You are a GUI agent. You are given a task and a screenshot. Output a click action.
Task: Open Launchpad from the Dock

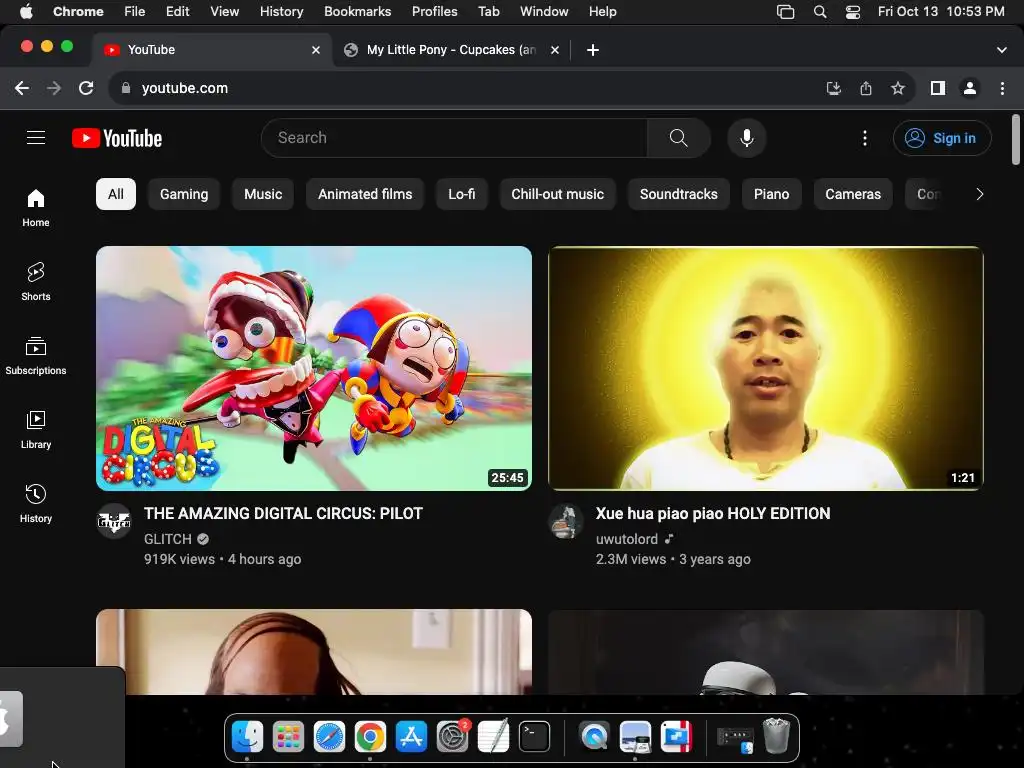[x=288, y=737]
